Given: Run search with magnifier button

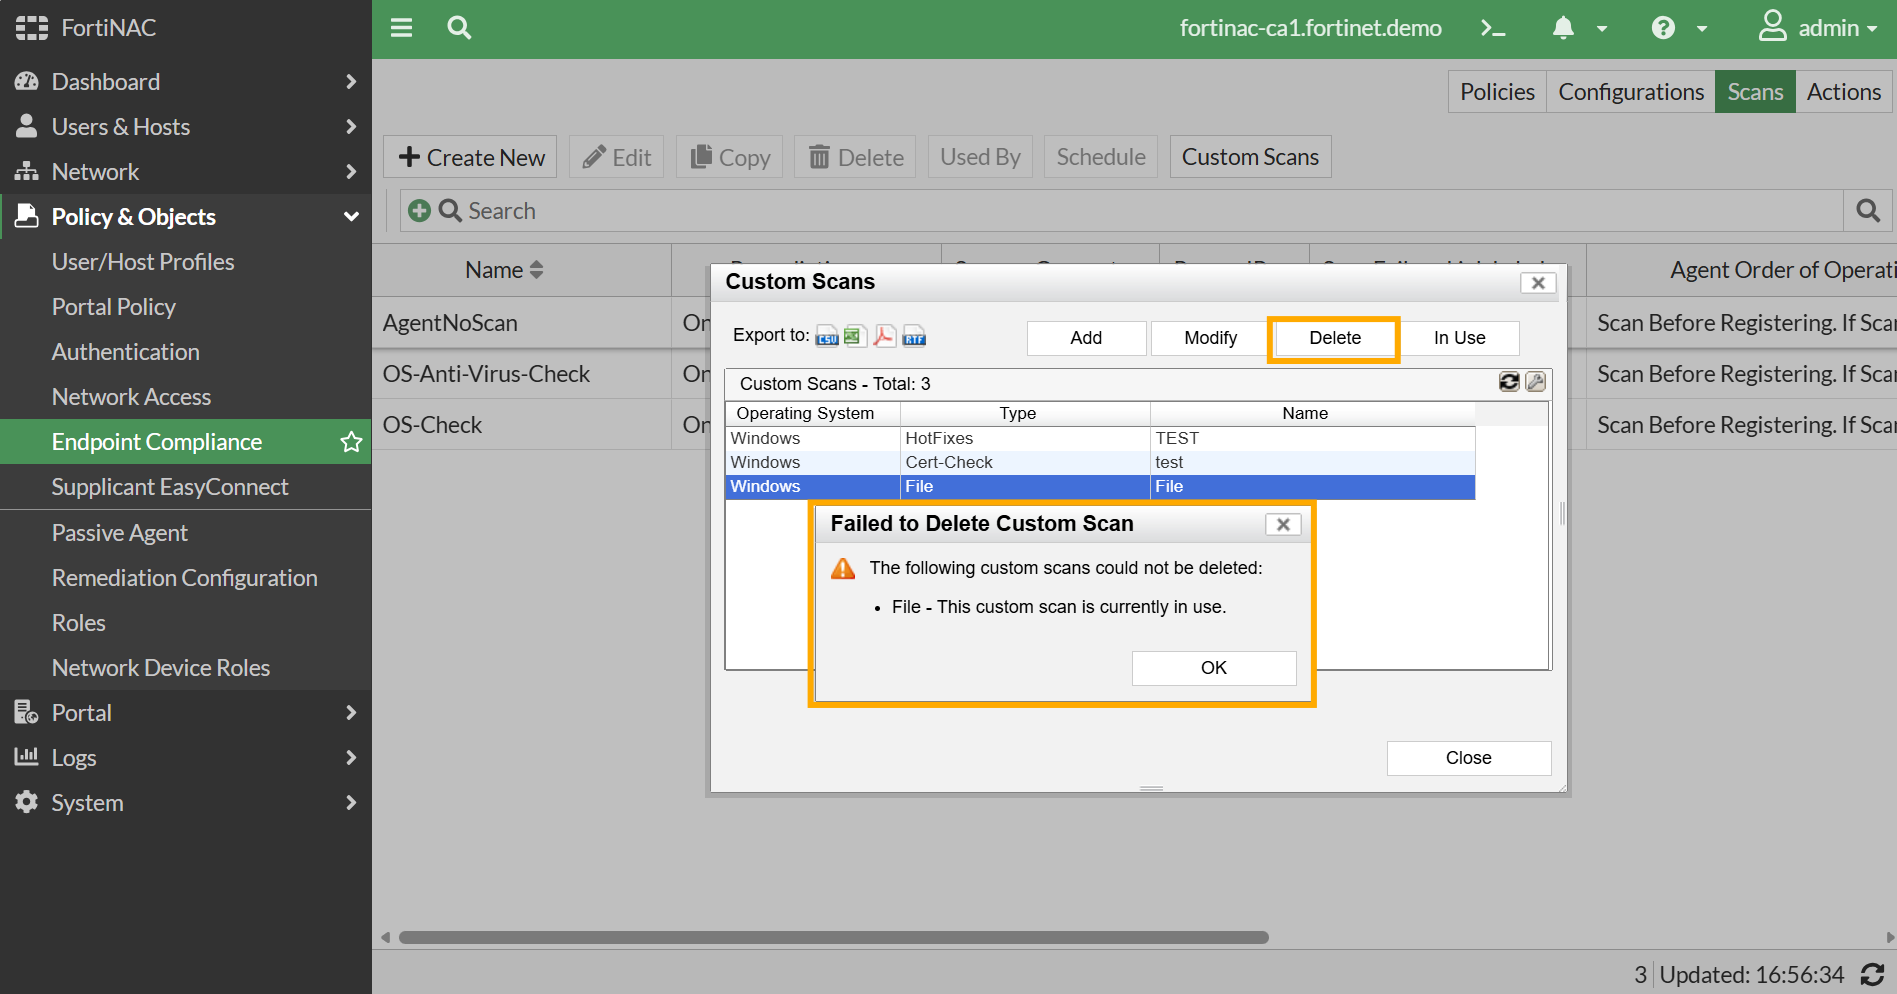Looking at the screenshot, I should click(1867, 211).
